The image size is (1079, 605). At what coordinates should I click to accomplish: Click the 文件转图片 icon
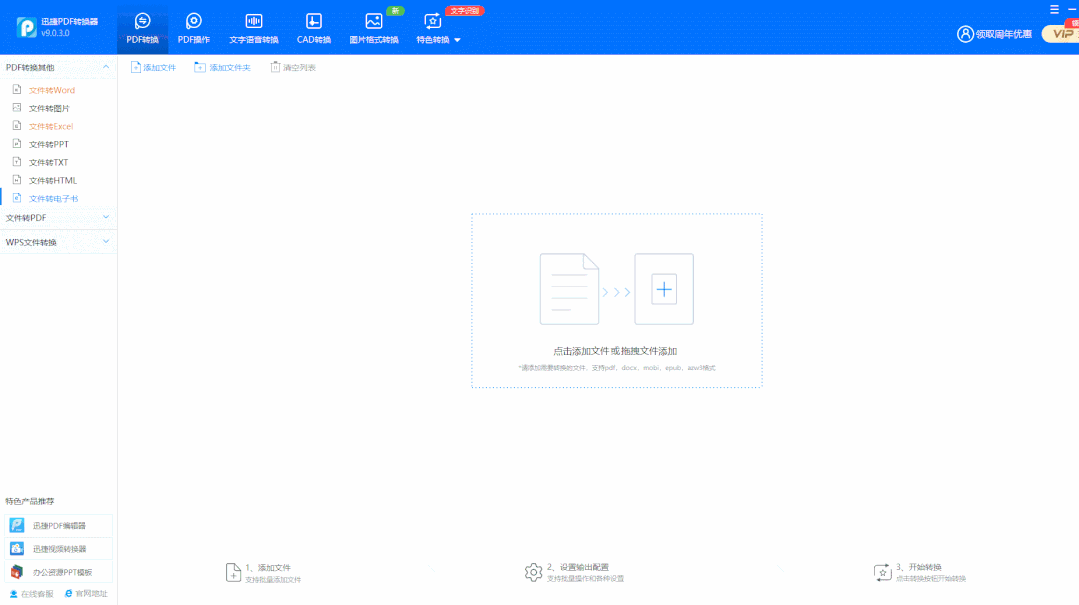(17, 107)
